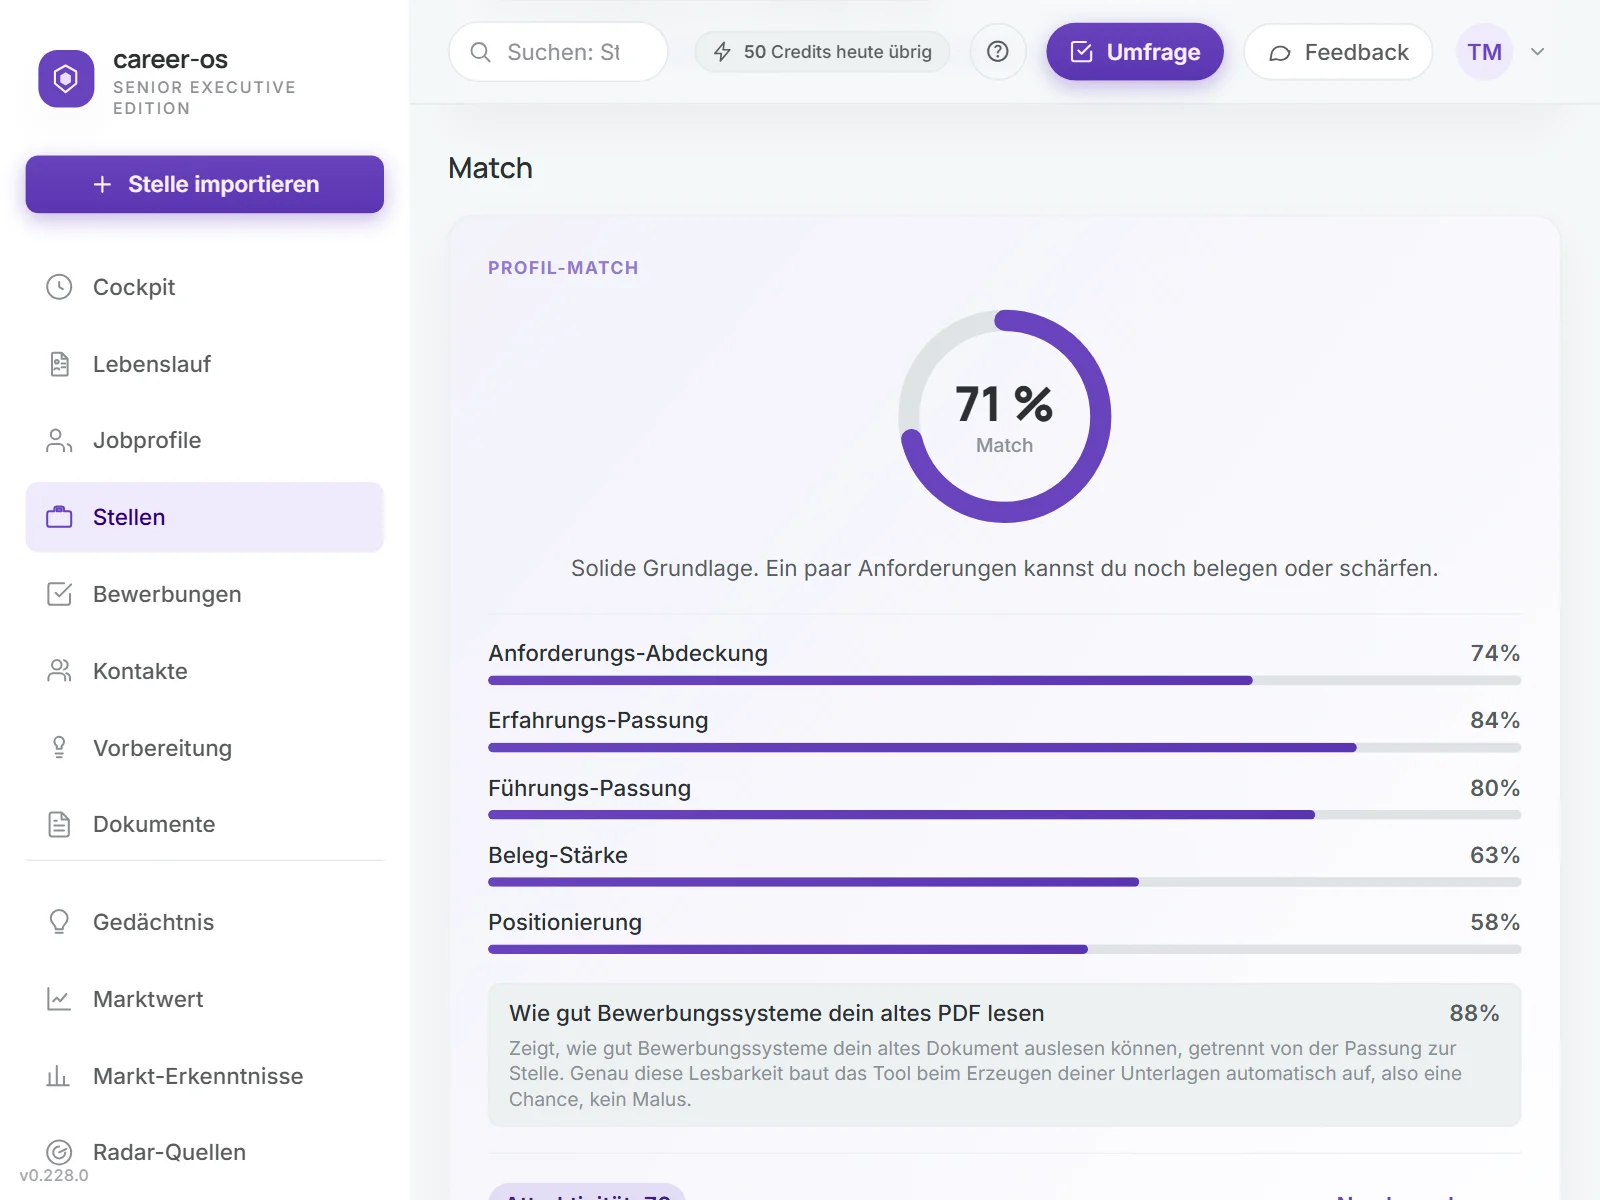Viewport: 1600px width, 1200px height.
Task: Click the Cockpit clock icon
Action: pos(59,287)
